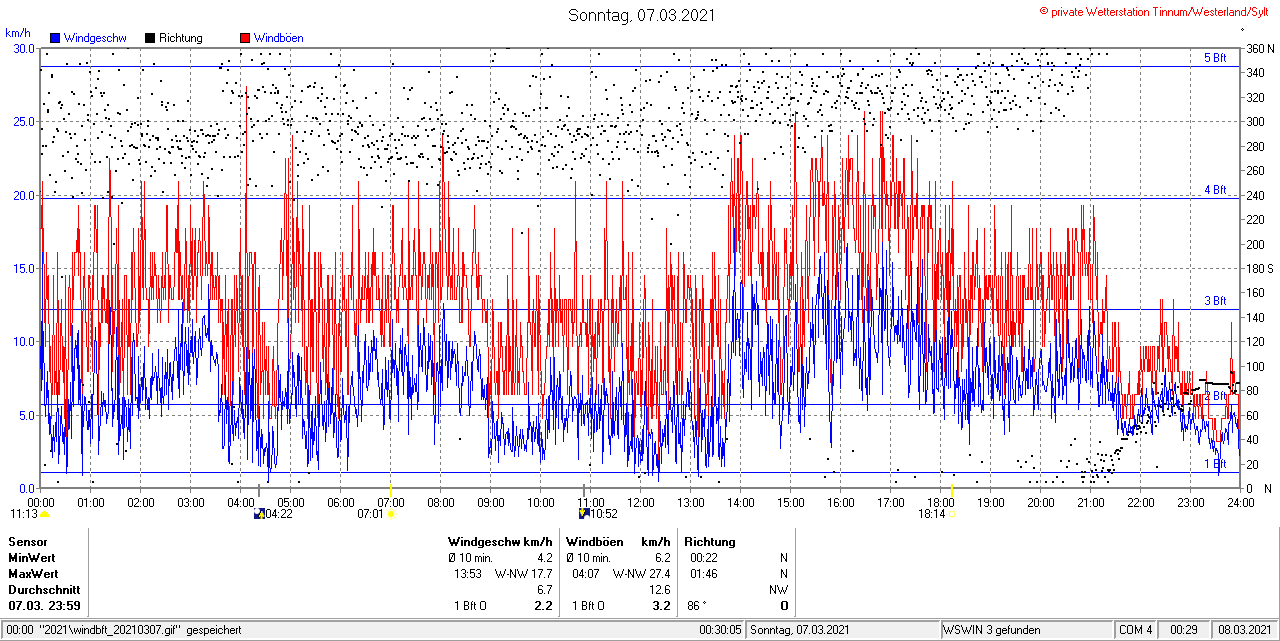Screen dimensions: 1280x641
Task: Click the yellow icon beside 11:13
Action: click(44, 514)
